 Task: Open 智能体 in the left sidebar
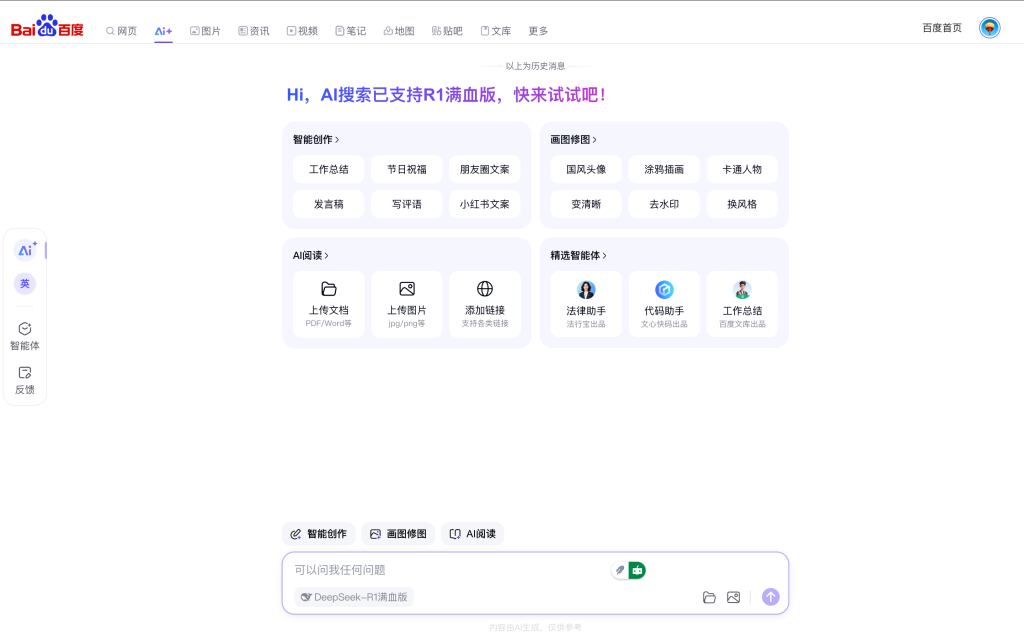click(x=25, y=336)
